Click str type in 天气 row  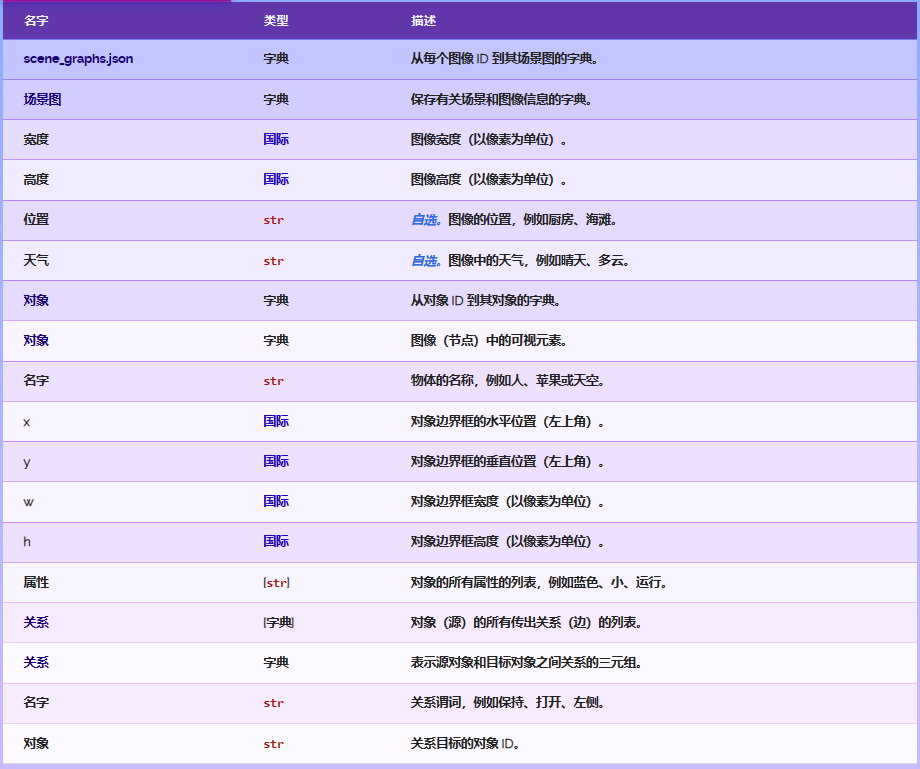point(273,260)
